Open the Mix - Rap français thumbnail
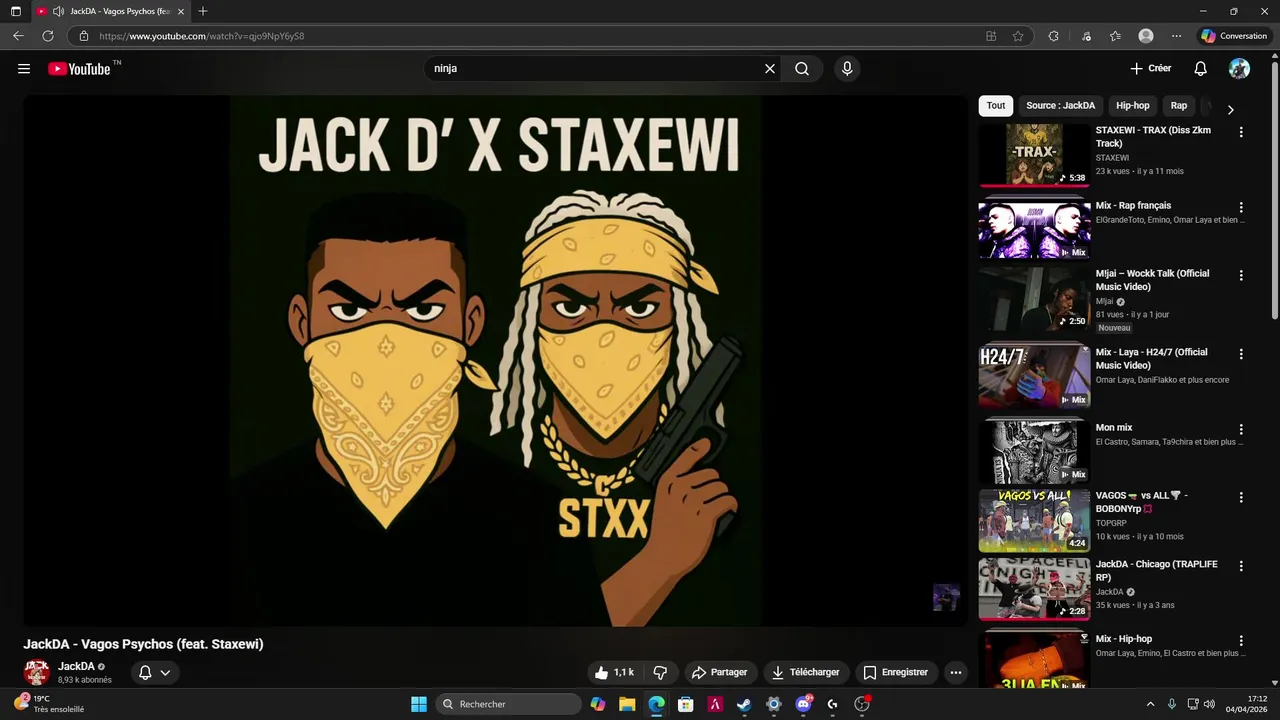 (1034, 229)
